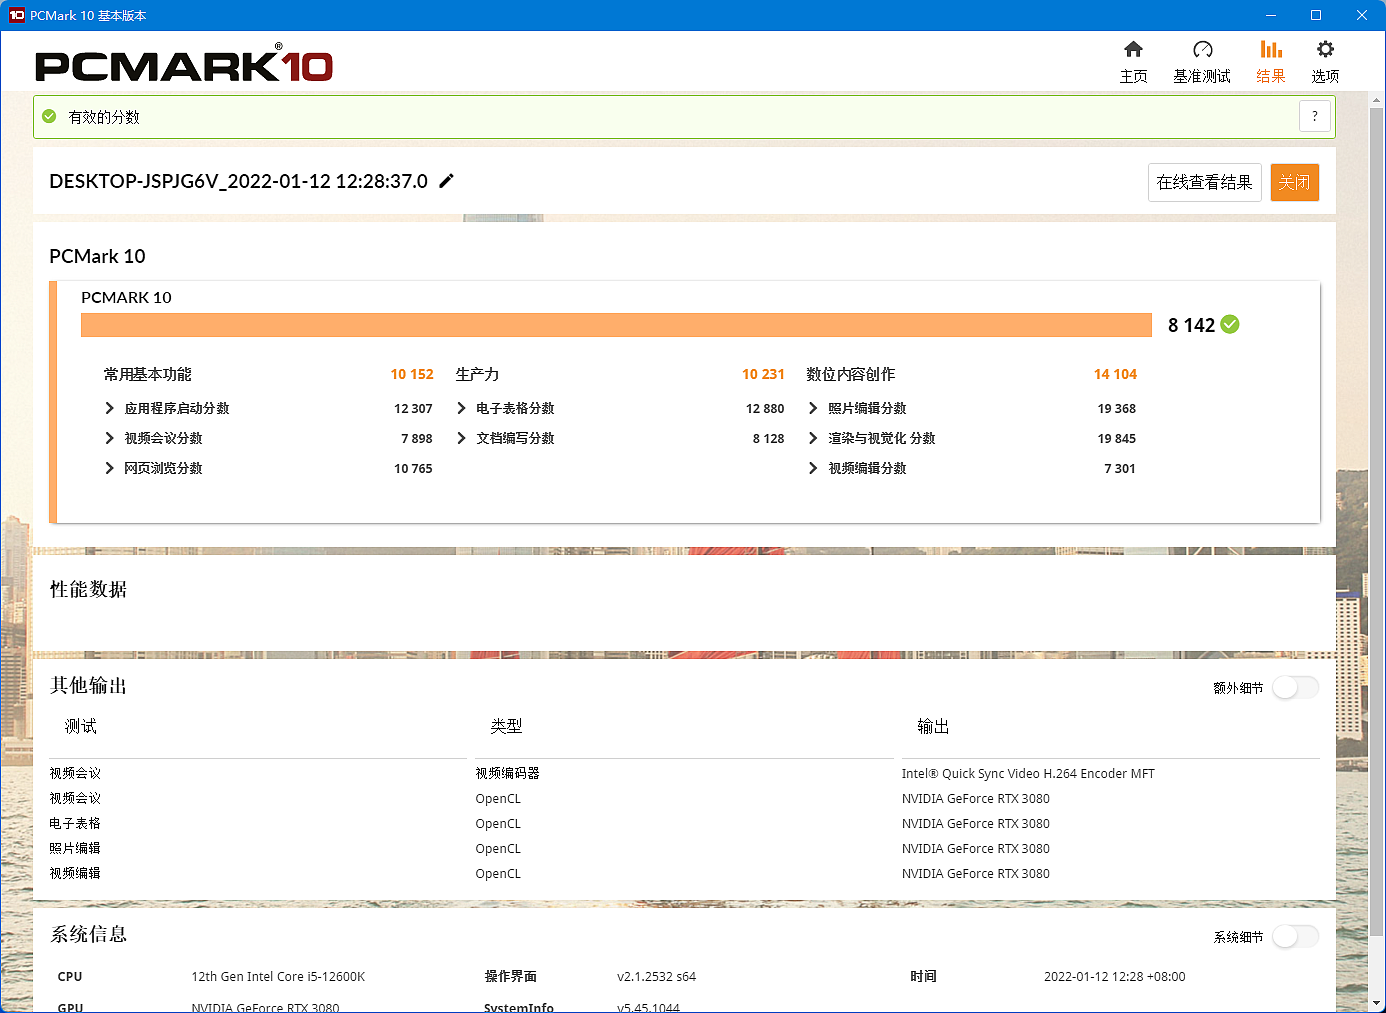The width and height of the screenshot is (1386, 1013).
Task: Click the PCMark 10 title bar app icon
Action: coord(16,15)
